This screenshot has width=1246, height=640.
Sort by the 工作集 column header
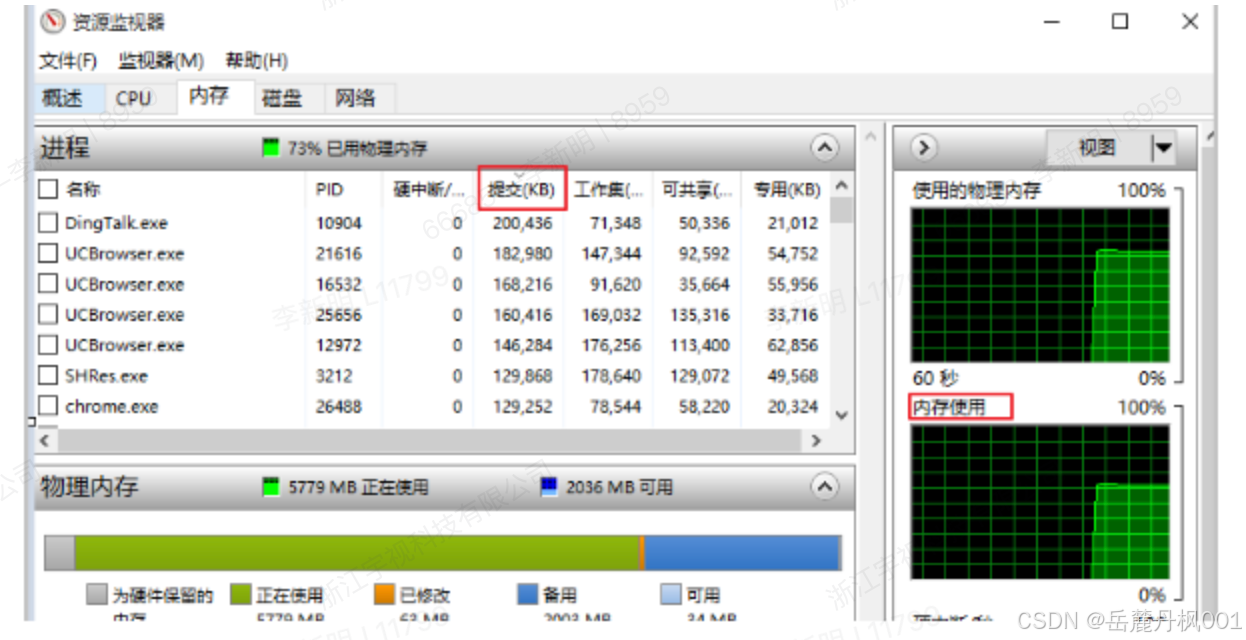(608, 189)
